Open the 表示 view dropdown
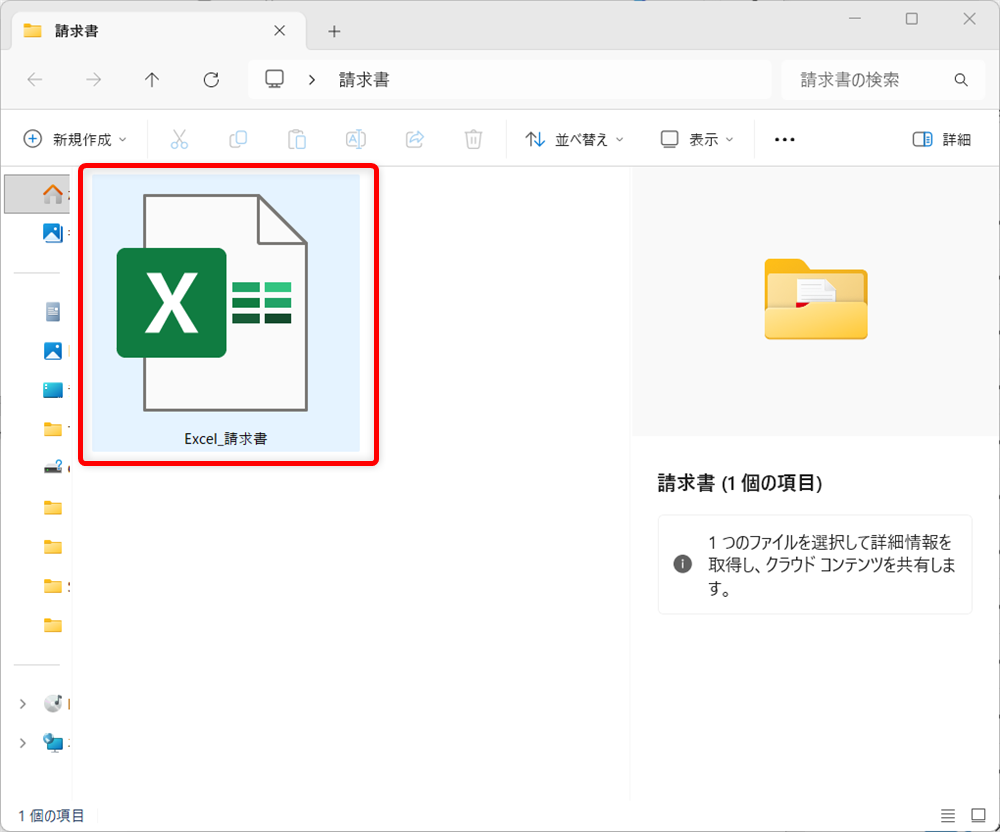This screenshot has width=1000, height=832. 696,139
